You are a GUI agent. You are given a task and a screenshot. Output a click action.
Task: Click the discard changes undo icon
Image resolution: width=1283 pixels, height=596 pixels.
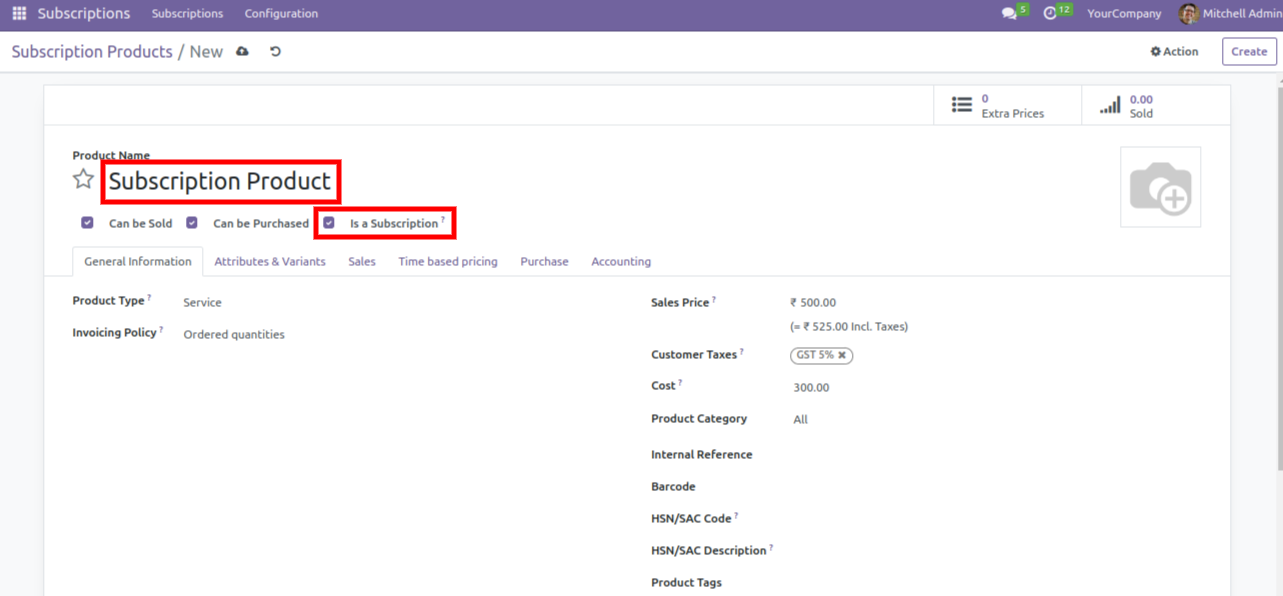pyautogui.click(x=275, y=52)
